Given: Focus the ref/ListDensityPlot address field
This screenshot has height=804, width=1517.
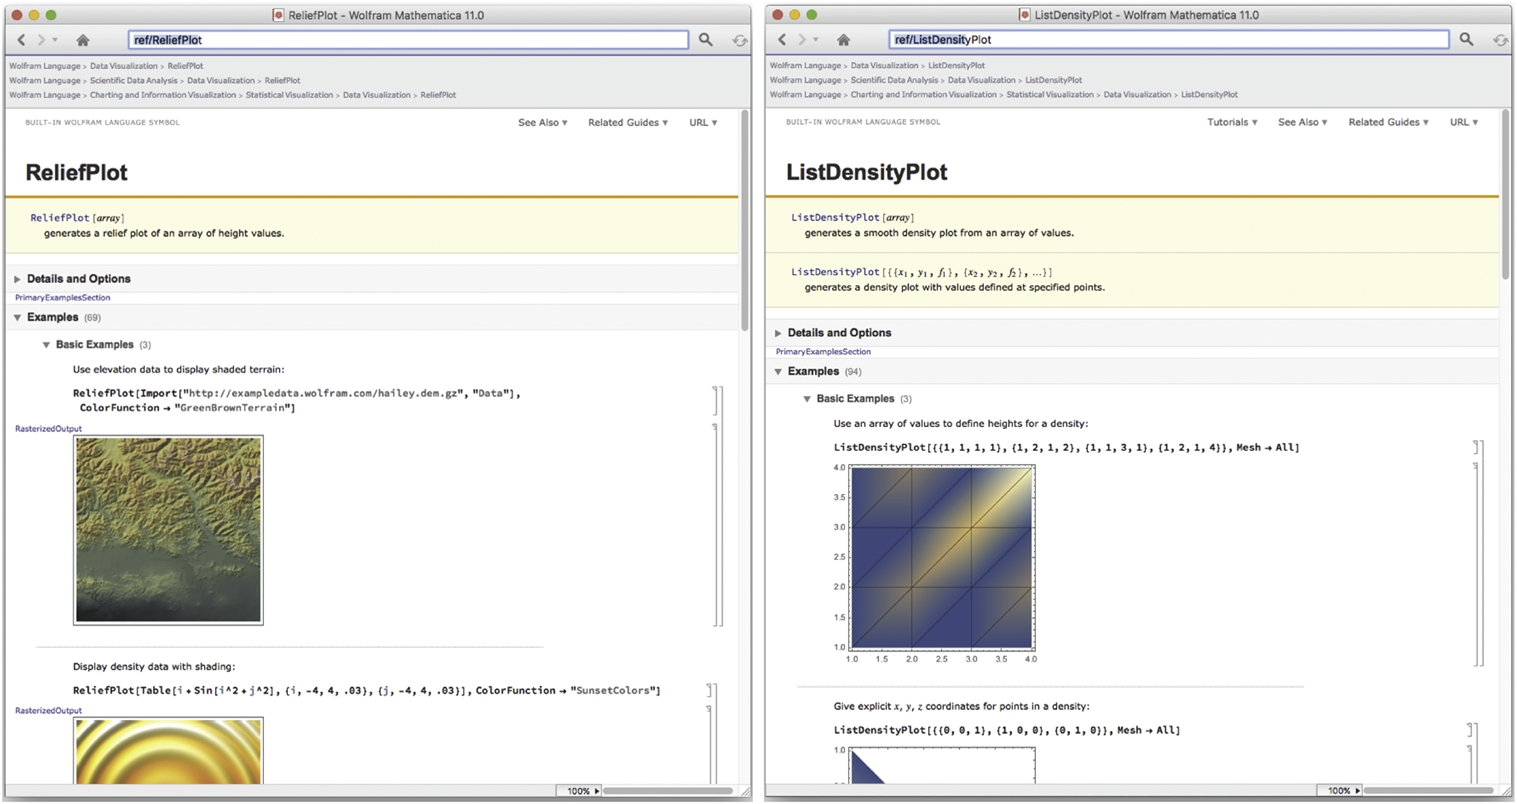Looking at the screenshot, I should pyautogui.click(x=1169, y=40).
